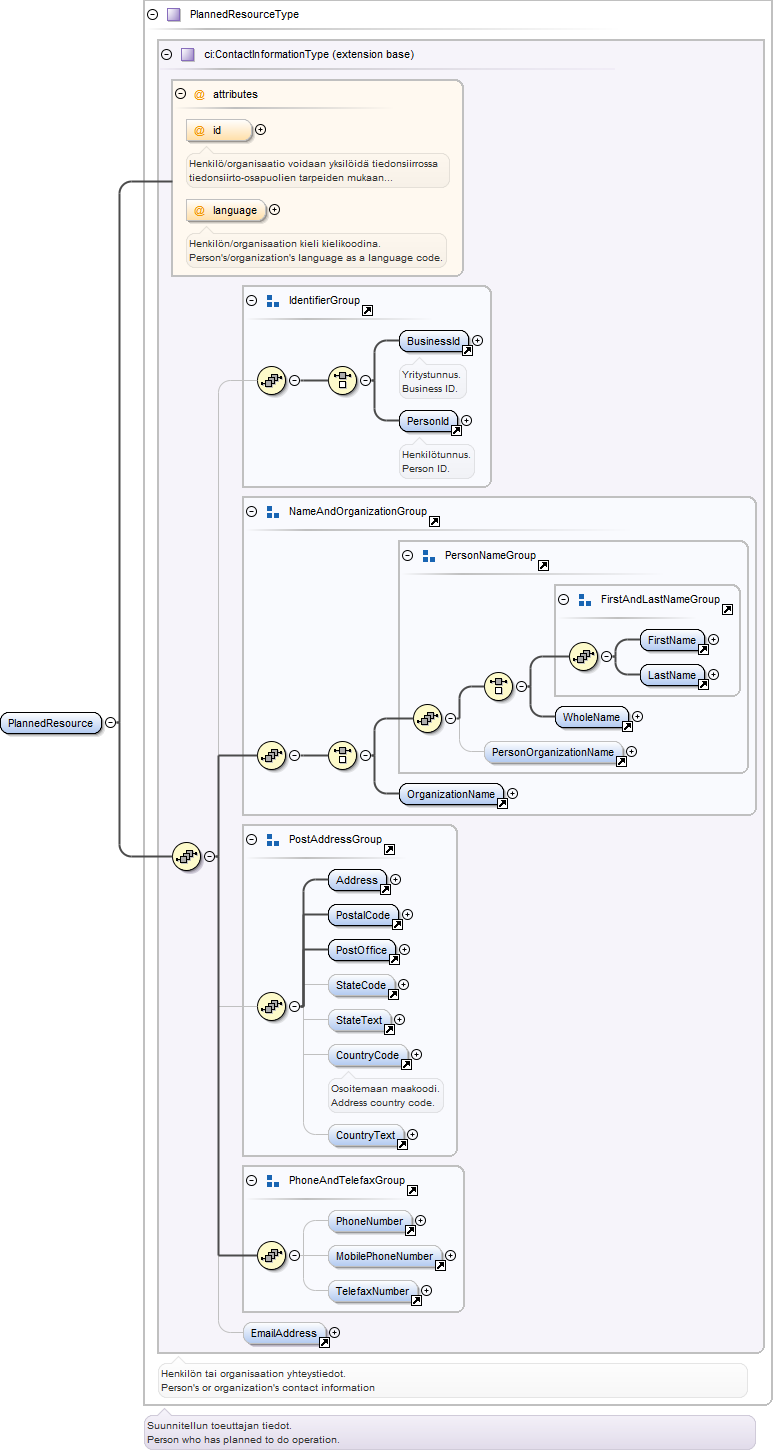Select the EmailAddress element
This screenshot has height=1453, width=774.
point(285,1333)
